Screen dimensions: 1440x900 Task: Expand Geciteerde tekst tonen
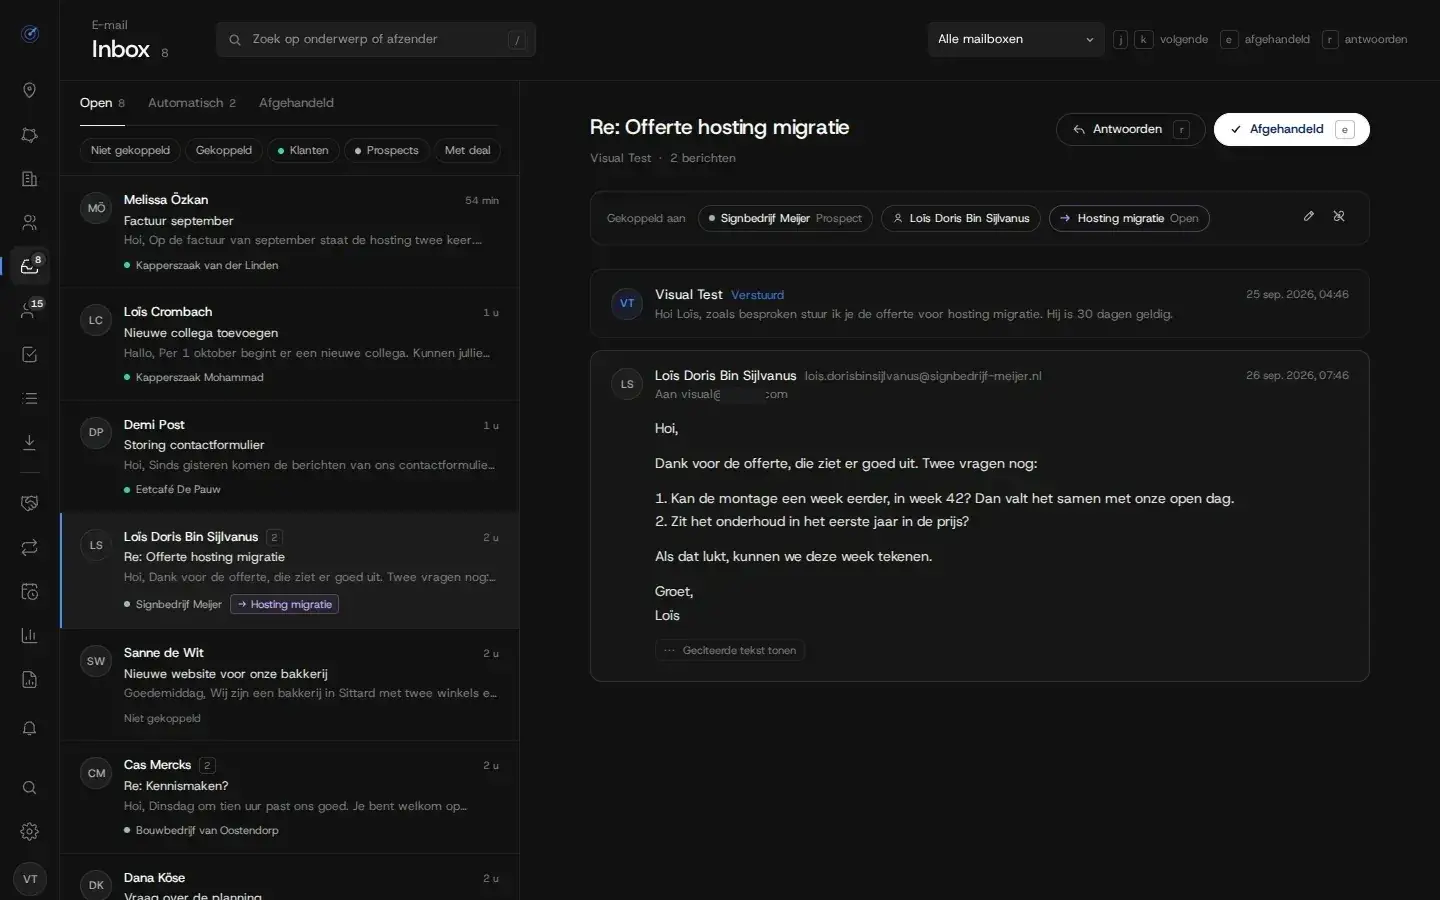point(730,650)
